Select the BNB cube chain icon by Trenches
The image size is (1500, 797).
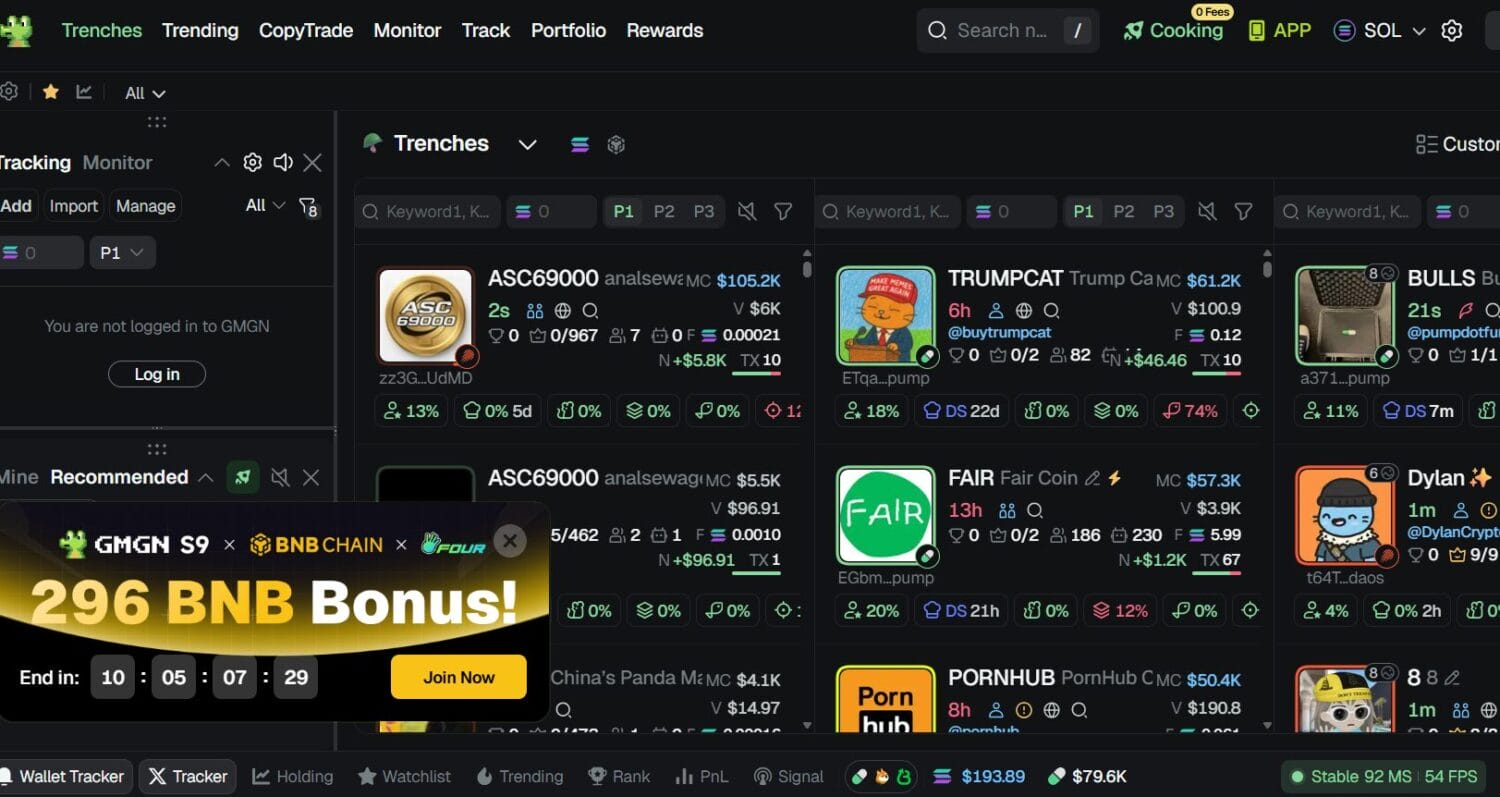pyautogui.click(x=616, y=144)
